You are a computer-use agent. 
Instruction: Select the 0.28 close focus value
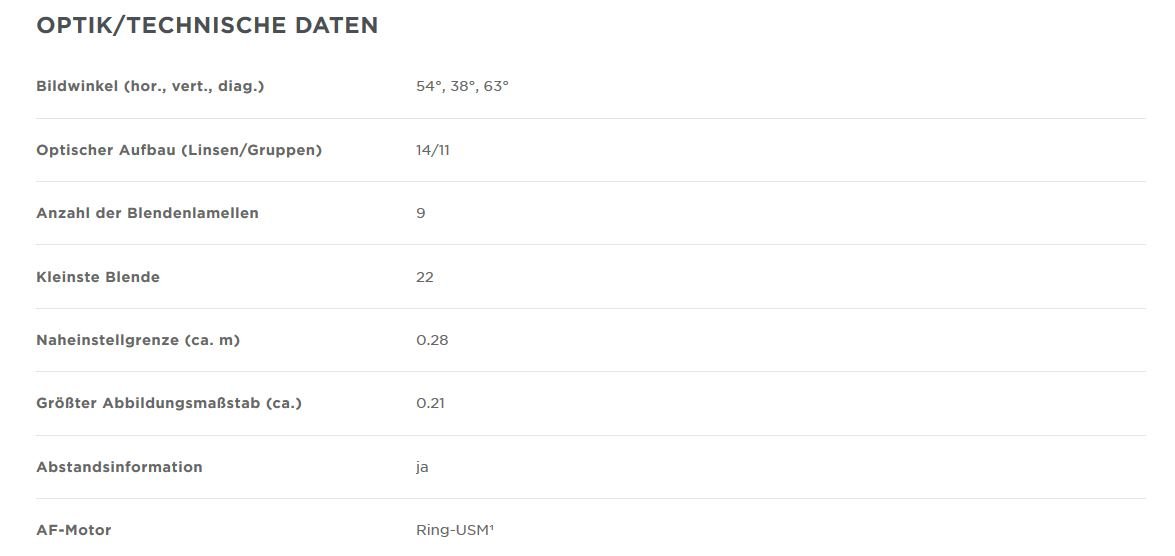(x=432, y=340)
